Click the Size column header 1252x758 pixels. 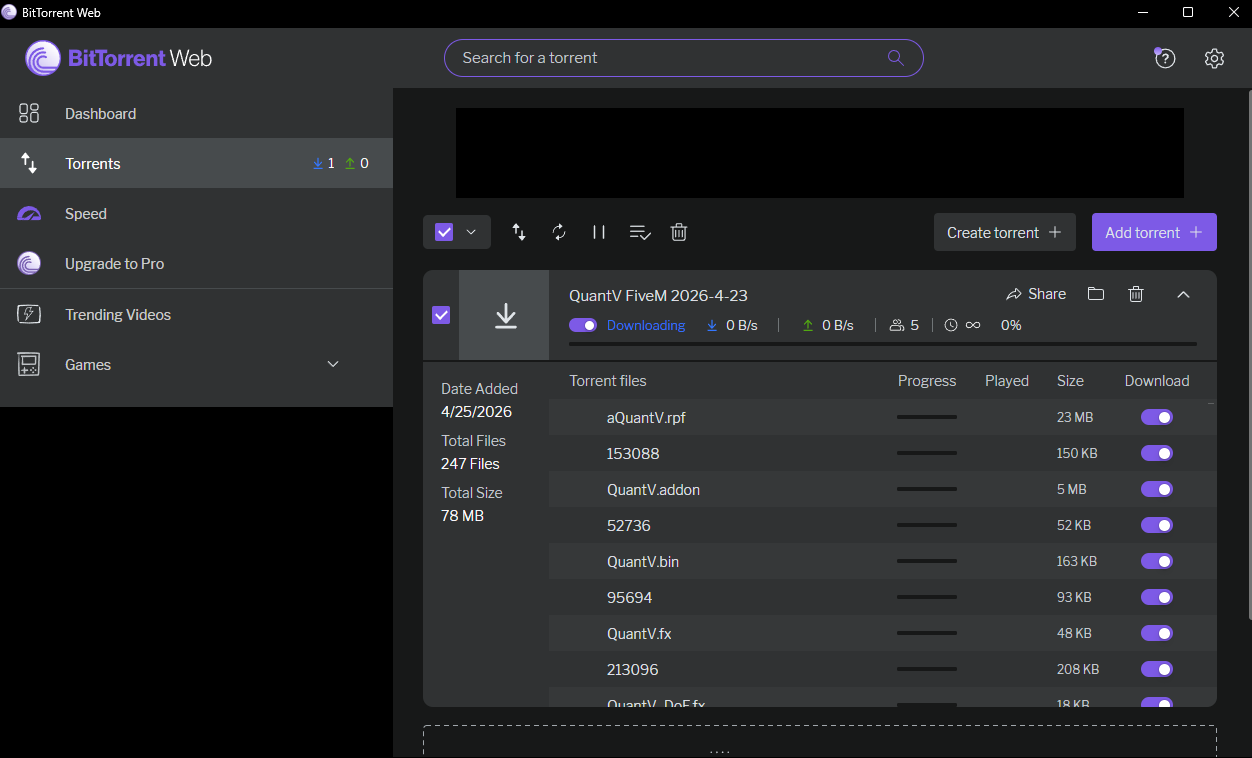click(x=1070, y=381)
